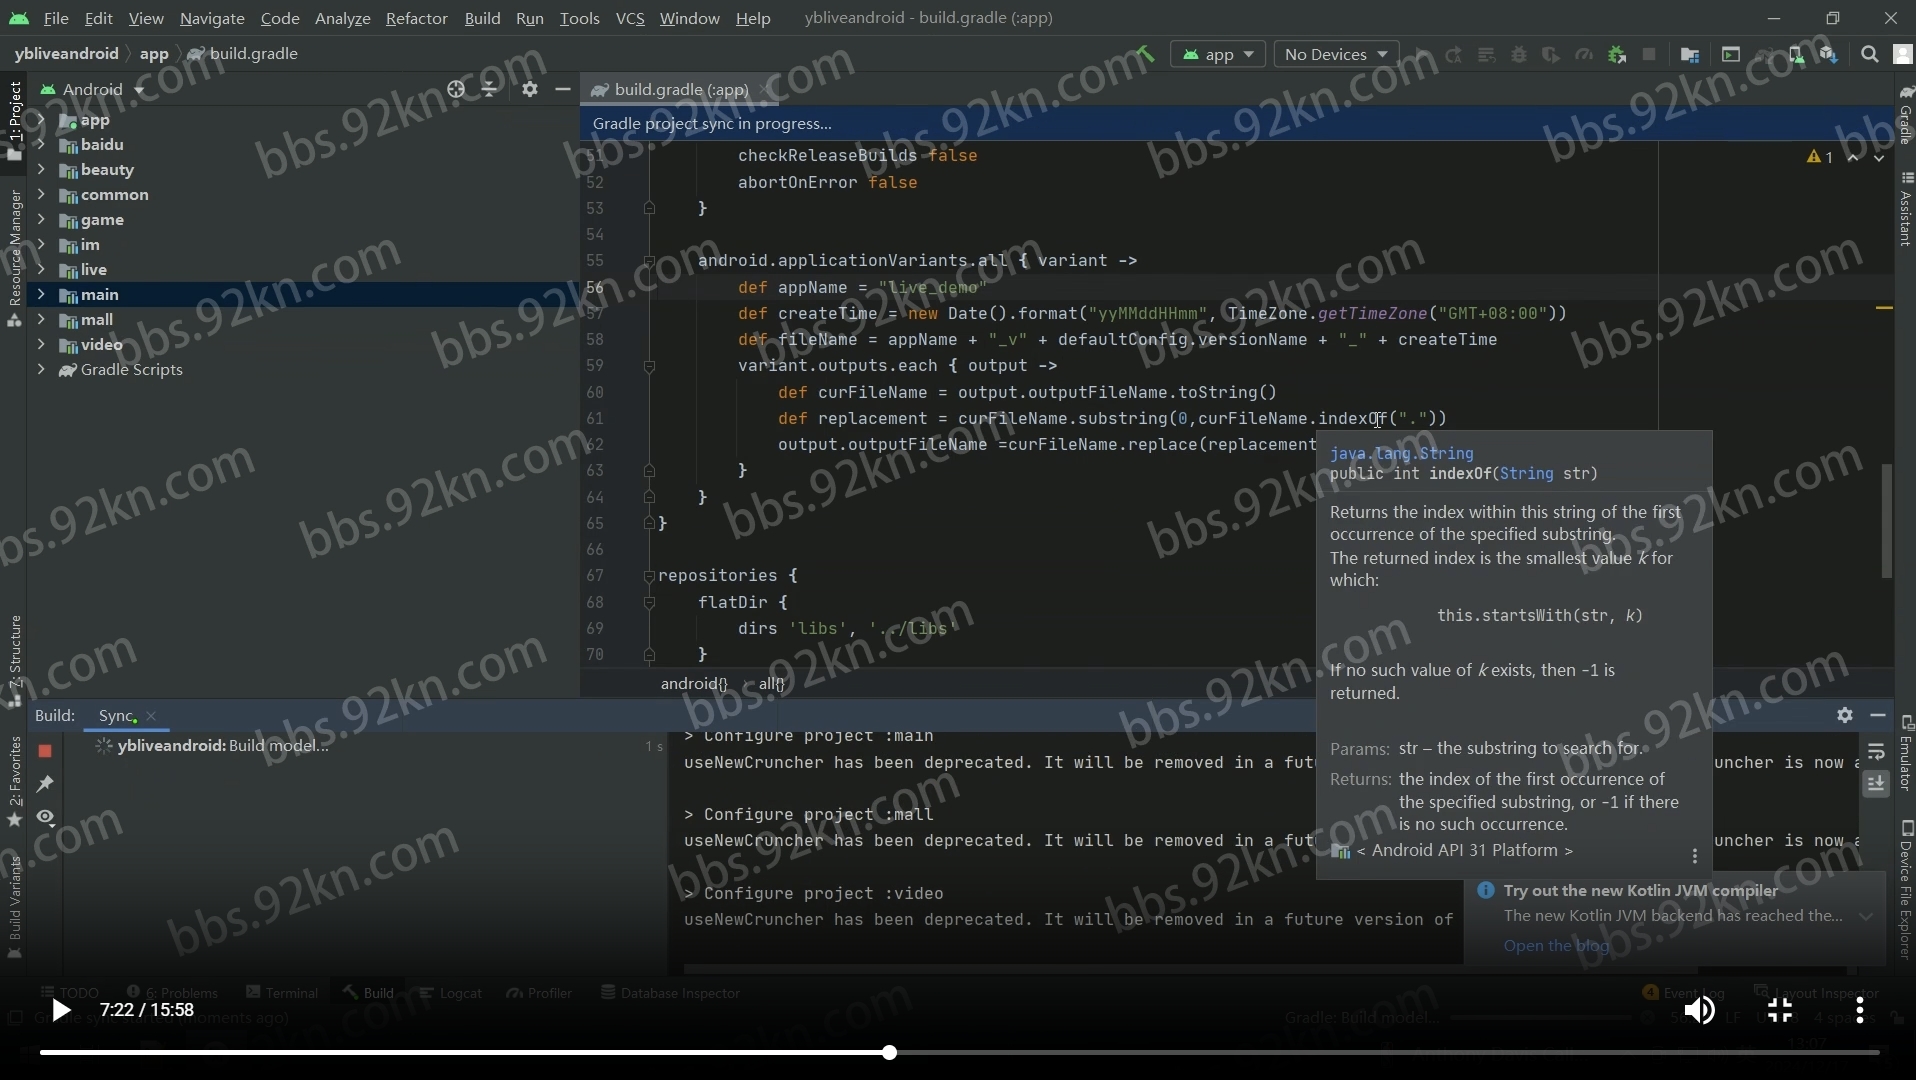Open the VCS menu
Screen dimensions: 1916x1080
(630, 18)
